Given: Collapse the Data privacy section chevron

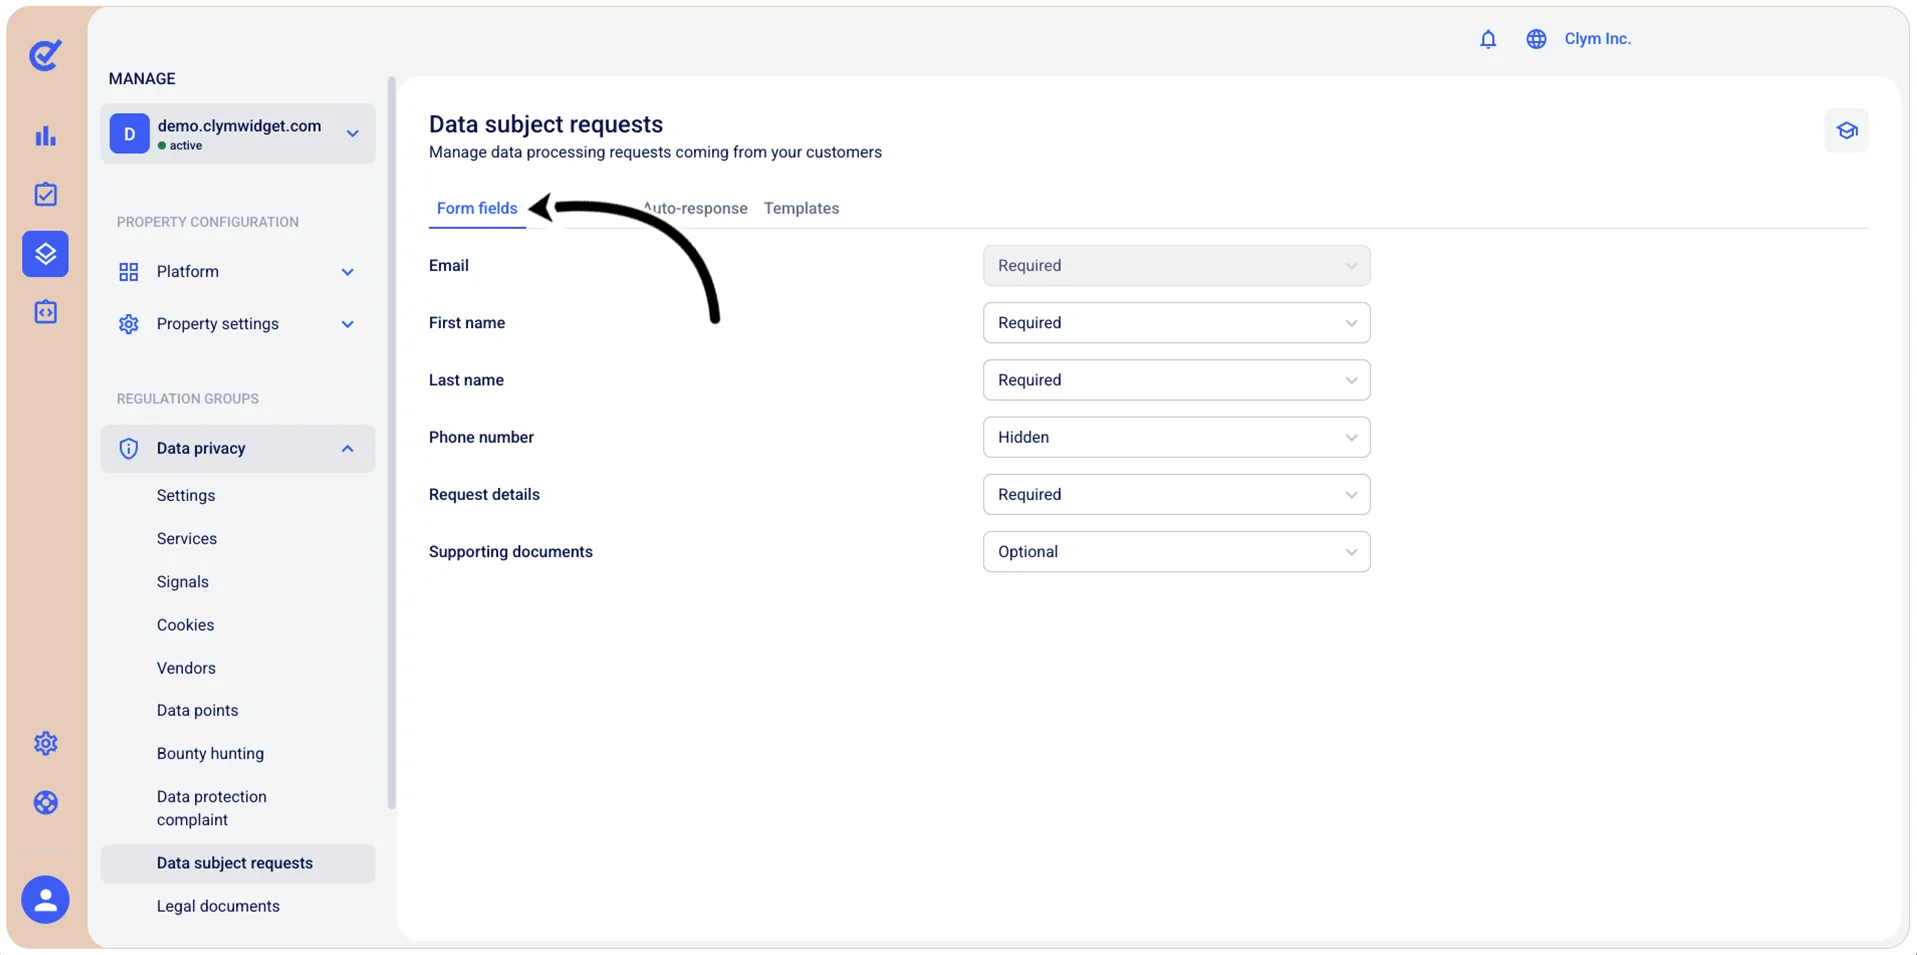Looking at the screenshot, I should [x=347, y=449].
